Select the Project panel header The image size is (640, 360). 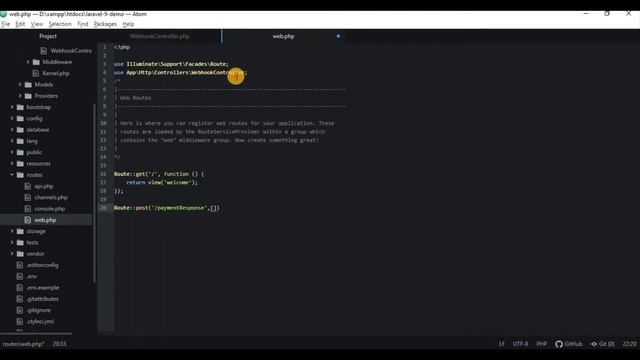pyautogui.click(x=48, y=36)
